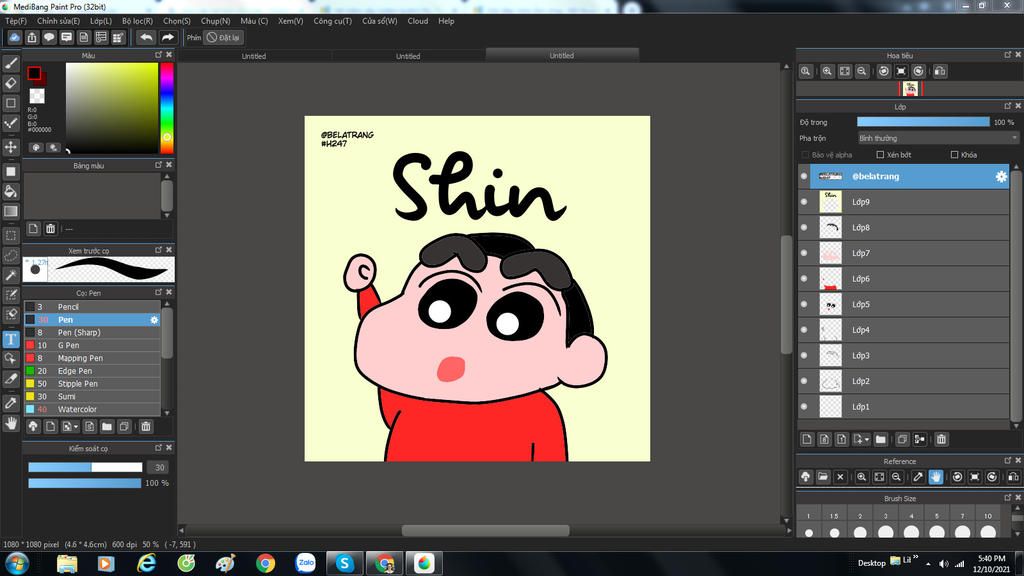This screenshot has height=576, width=1024.
Task: Open the Lớp(L) menu
Action: pyautogui.click(x=101, y=21)
